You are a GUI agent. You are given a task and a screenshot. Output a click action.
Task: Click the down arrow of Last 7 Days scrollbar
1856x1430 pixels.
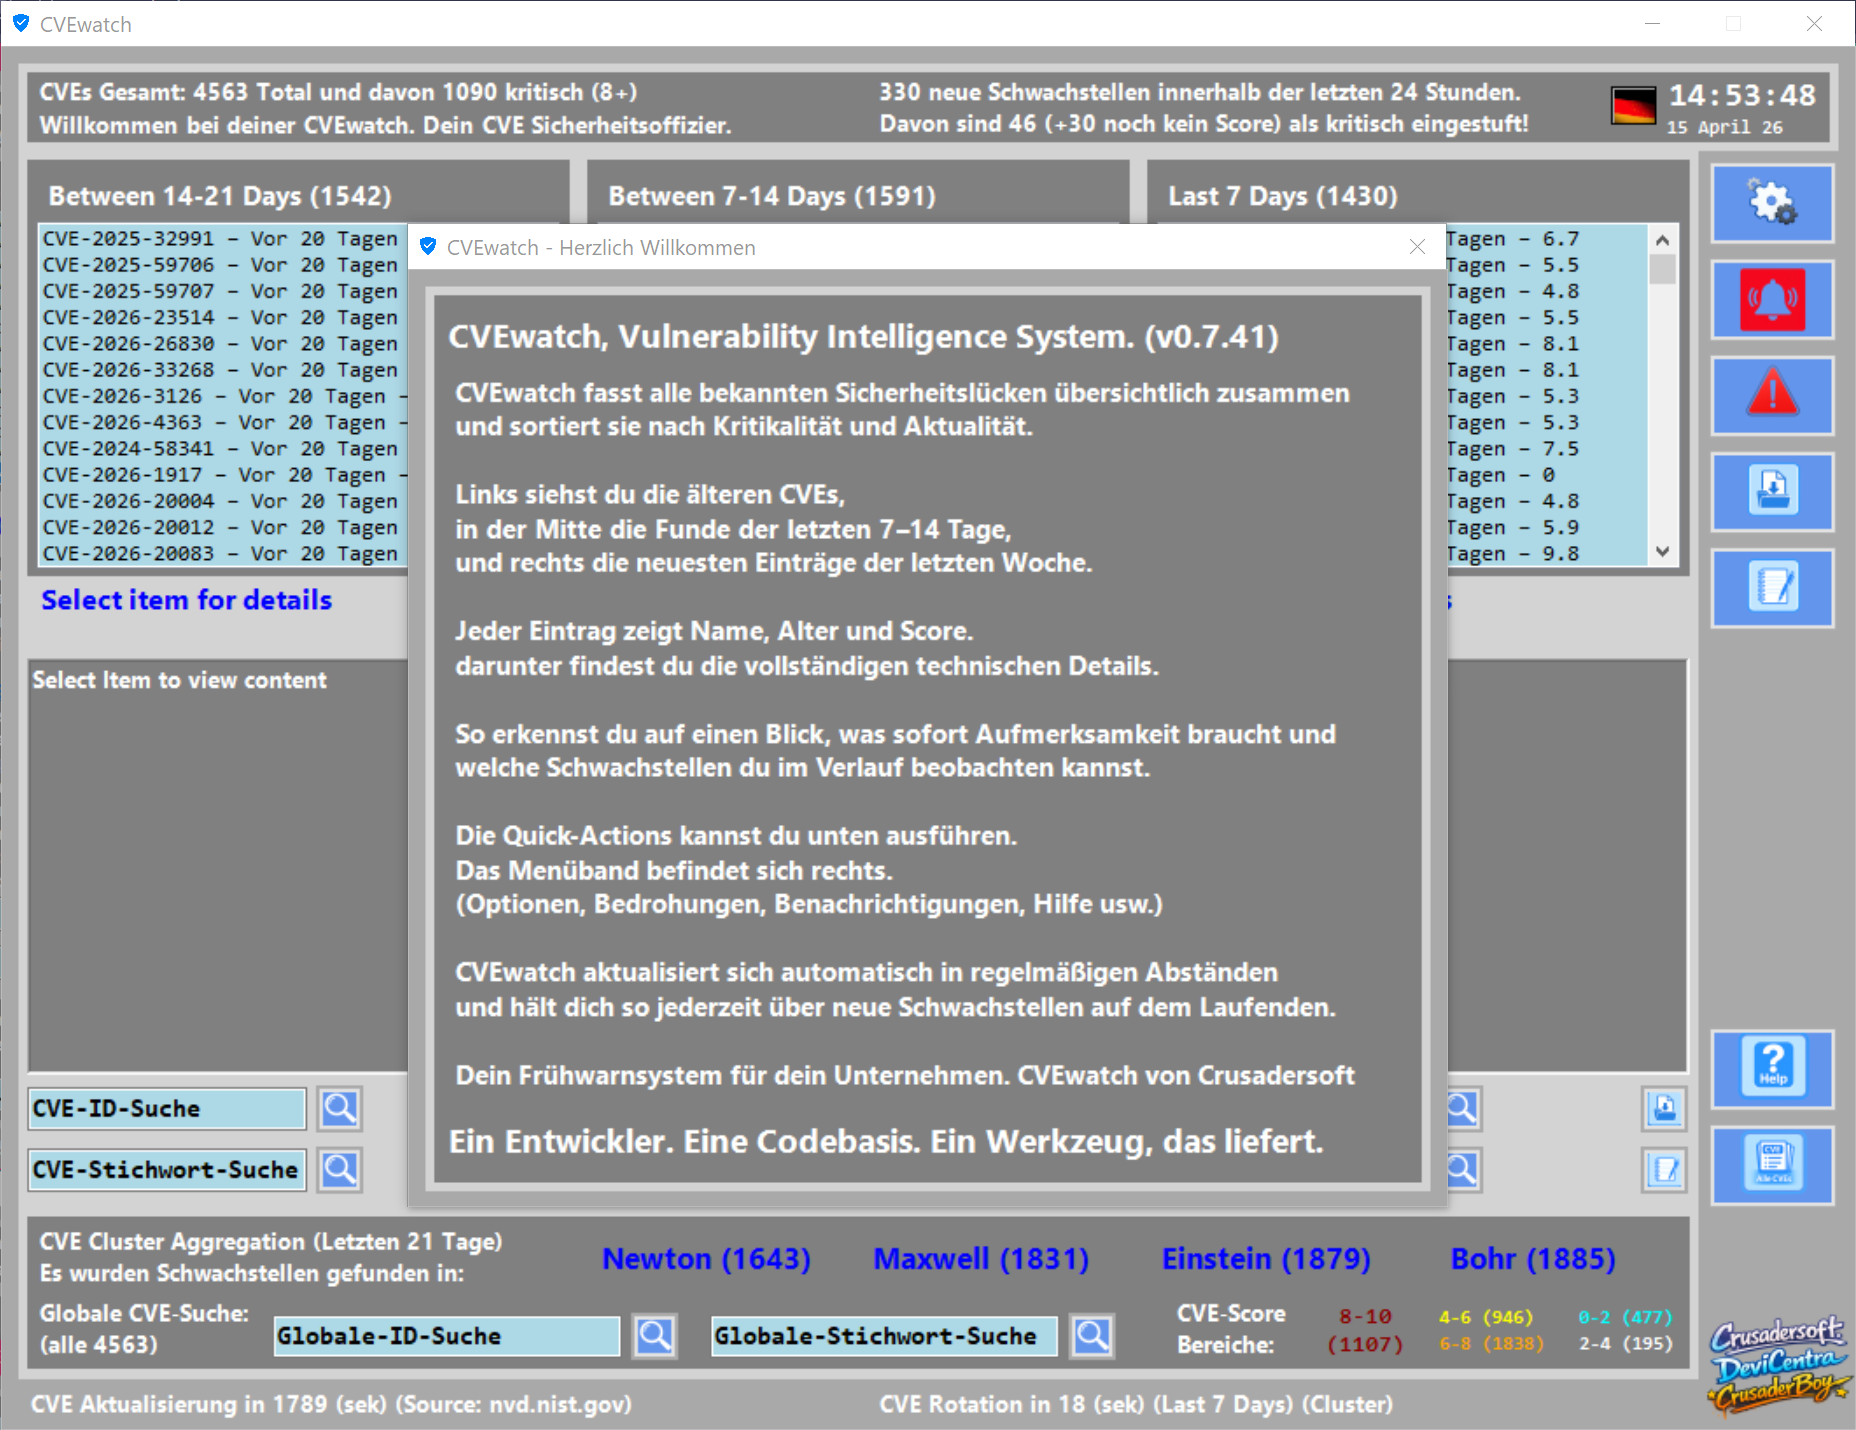(1662, 552)
